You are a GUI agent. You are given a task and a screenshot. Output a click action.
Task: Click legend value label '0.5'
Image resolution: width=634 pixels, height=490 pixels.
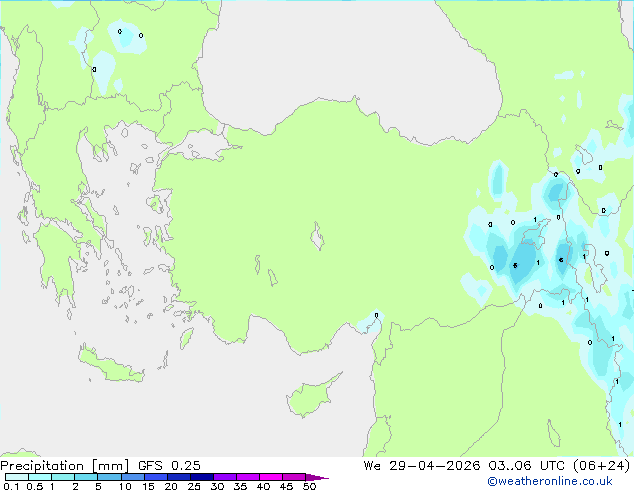tap(34, 486)
